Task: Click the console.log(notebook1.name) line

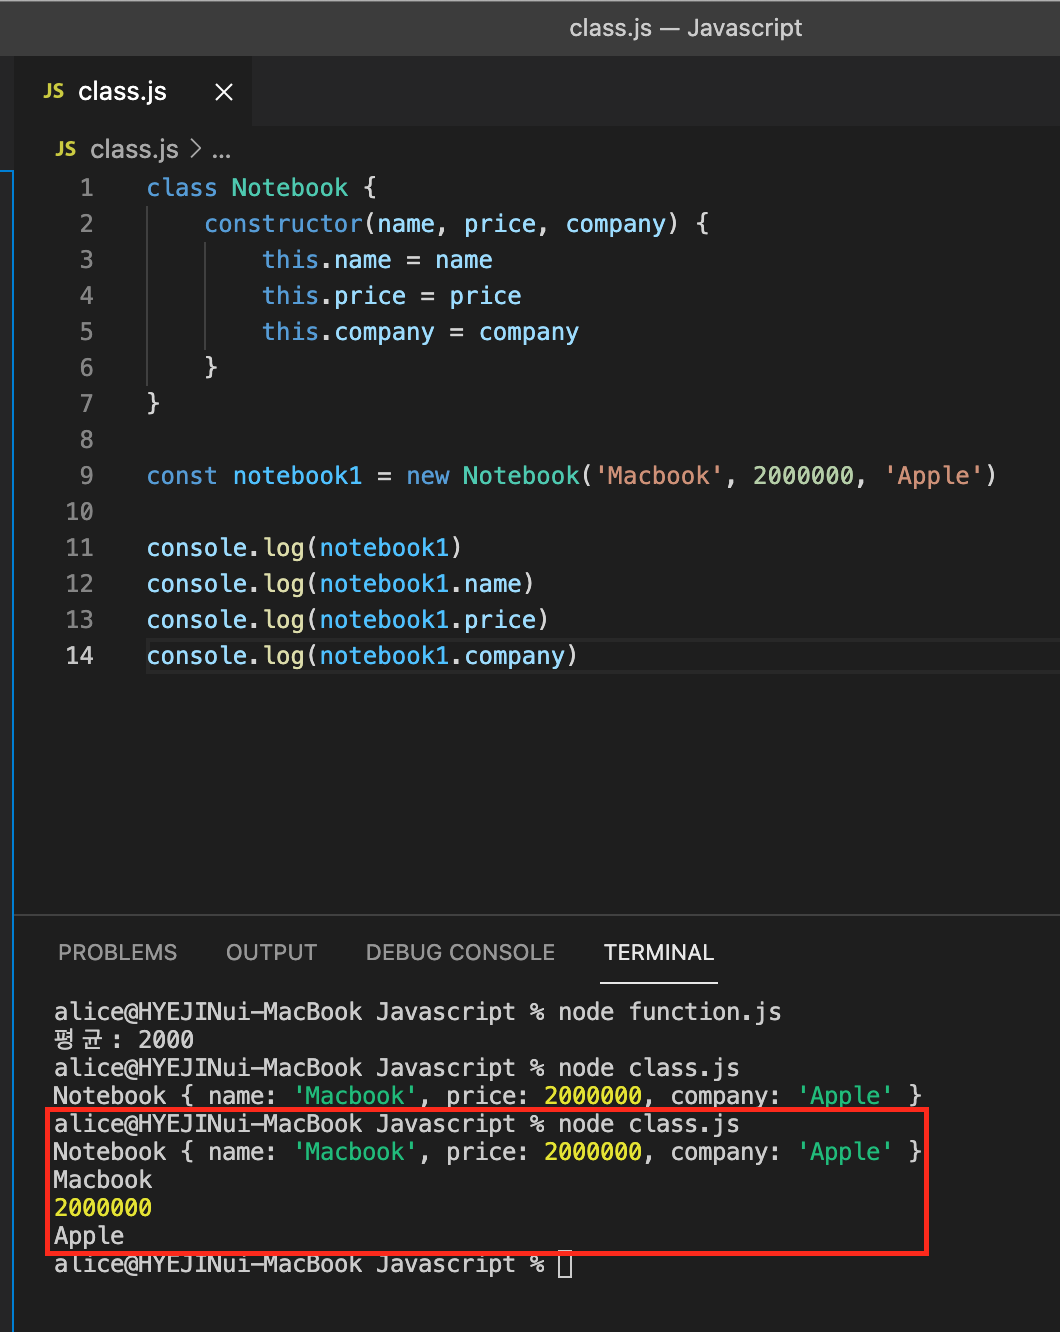Action: coord(340,584)
